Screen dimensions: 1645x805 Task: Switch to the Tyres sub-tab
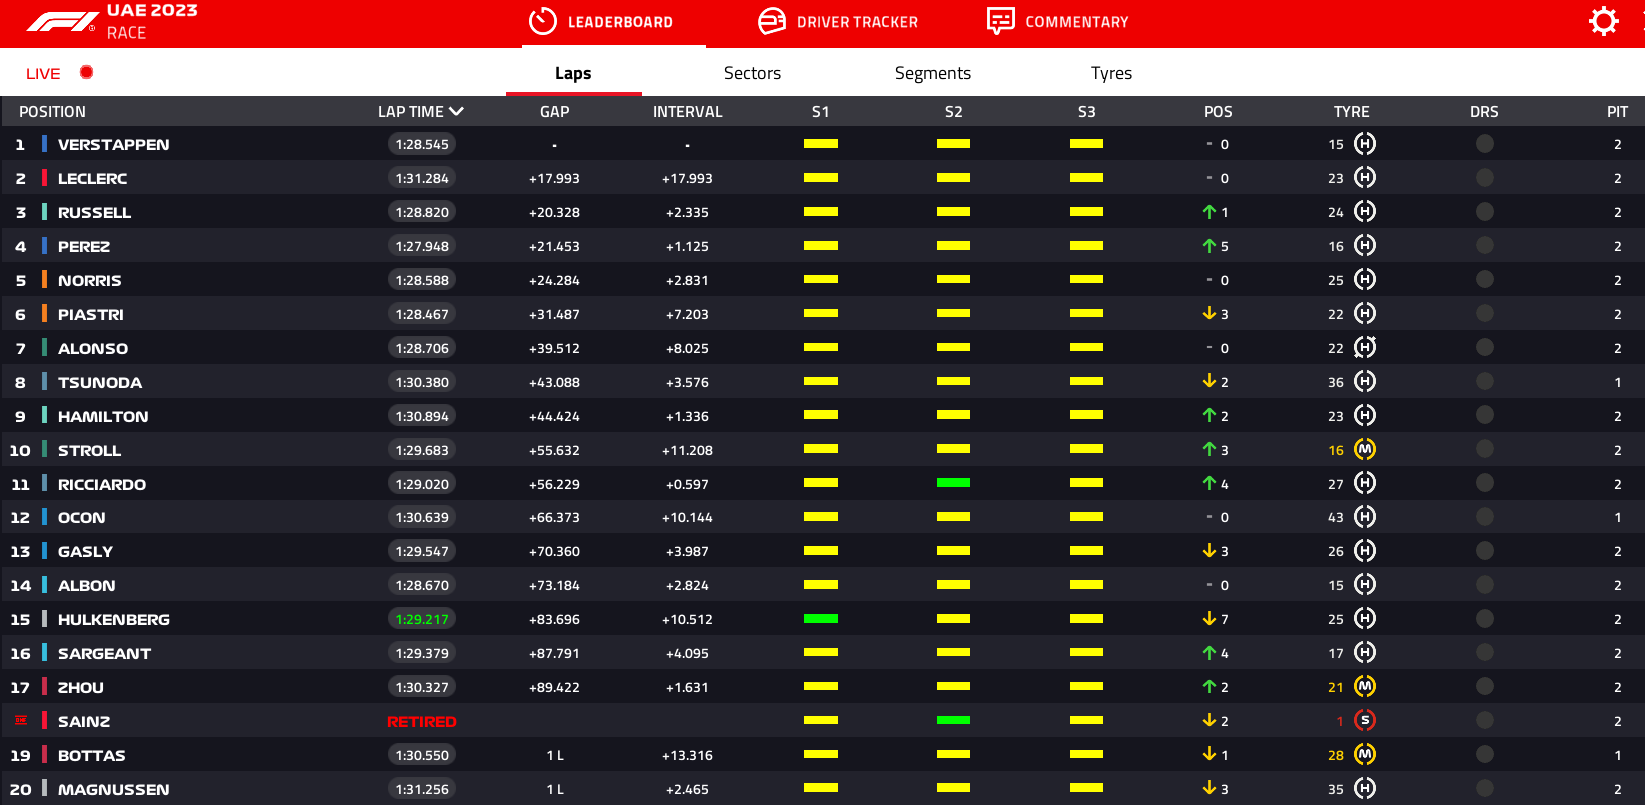pyautogui.click(x=1111, y=73)
